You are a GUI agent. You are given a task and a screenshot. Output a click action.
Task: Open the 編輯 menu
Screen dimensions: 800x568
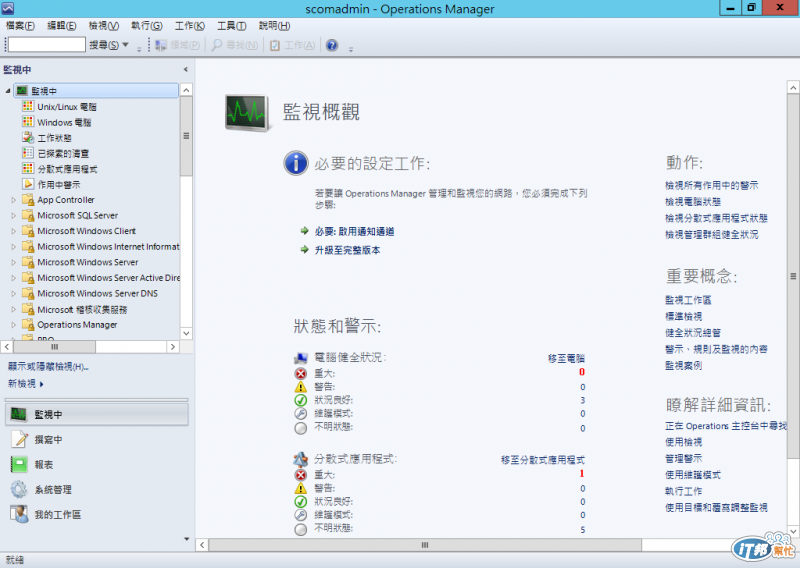(x=62, y=26)
